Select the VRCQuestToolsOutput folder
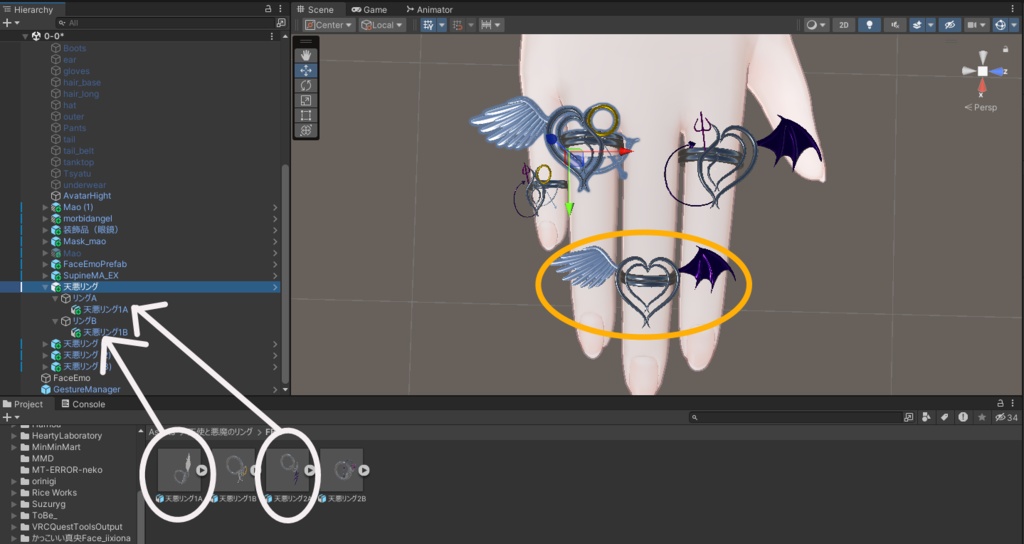This screenshot has height=544, width=1024. 76,526
